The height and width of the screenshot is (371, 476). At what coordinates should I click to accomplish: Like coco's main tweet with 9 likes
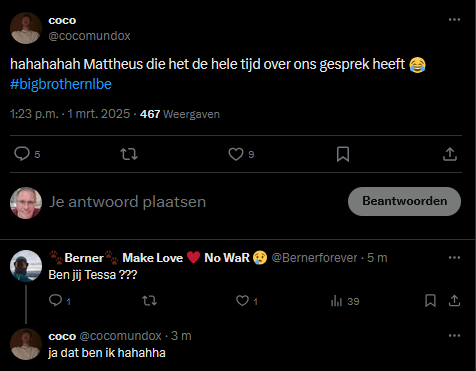236,154
